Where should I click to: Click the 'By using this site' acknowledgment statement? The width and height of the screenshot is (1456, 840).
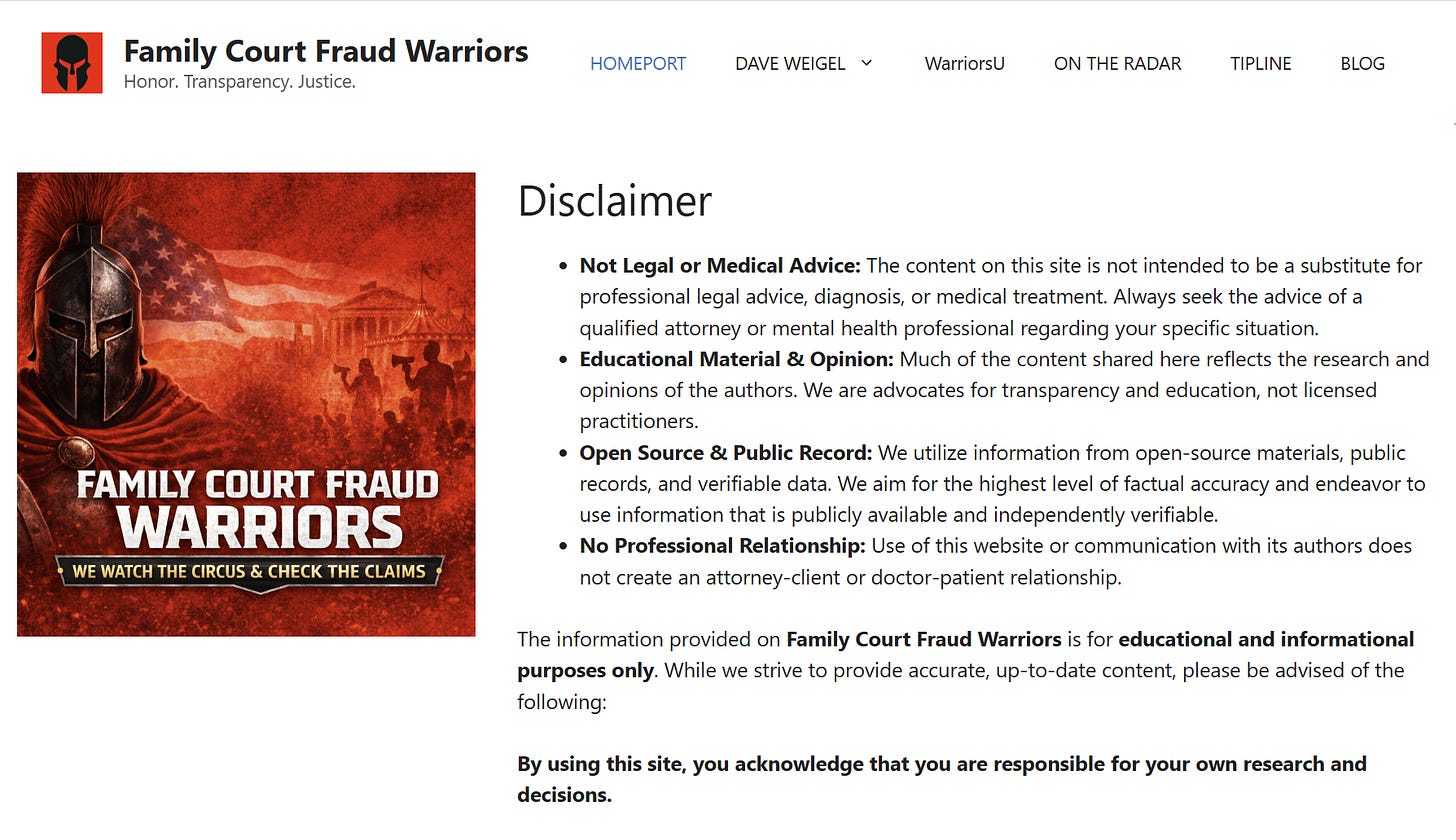click(942, 779)
